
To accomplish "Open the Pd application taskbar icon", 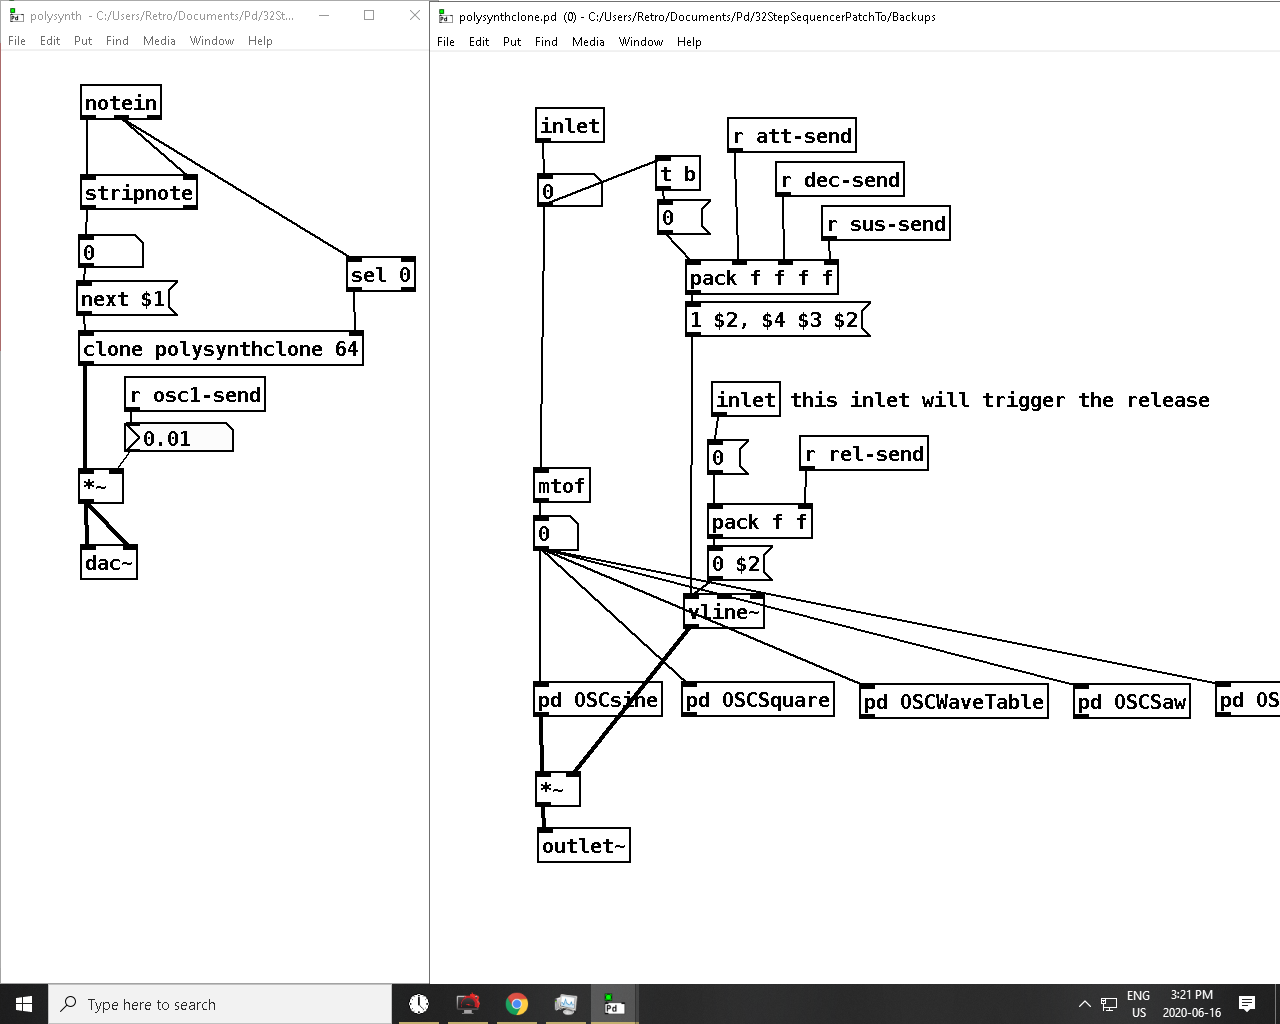I will [614, 1004].
